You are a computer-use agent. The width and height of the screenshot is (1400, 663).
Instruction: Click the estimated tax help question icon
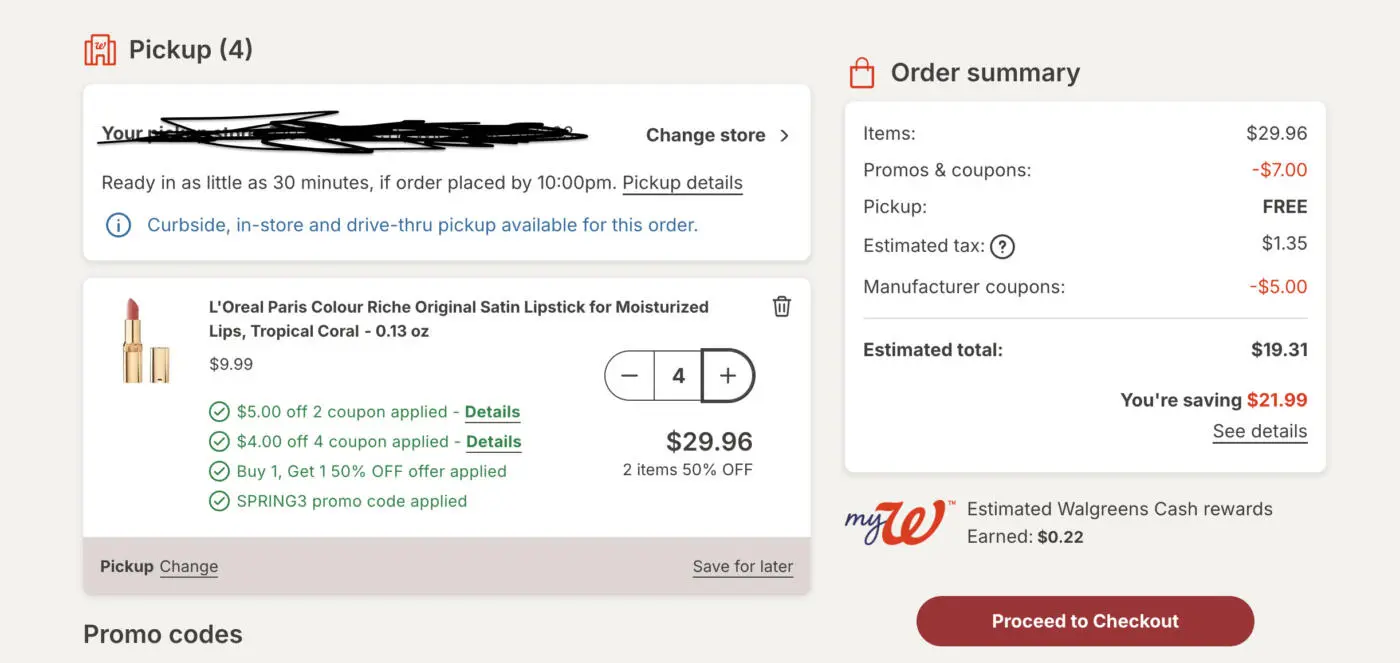click(1002, 247)
